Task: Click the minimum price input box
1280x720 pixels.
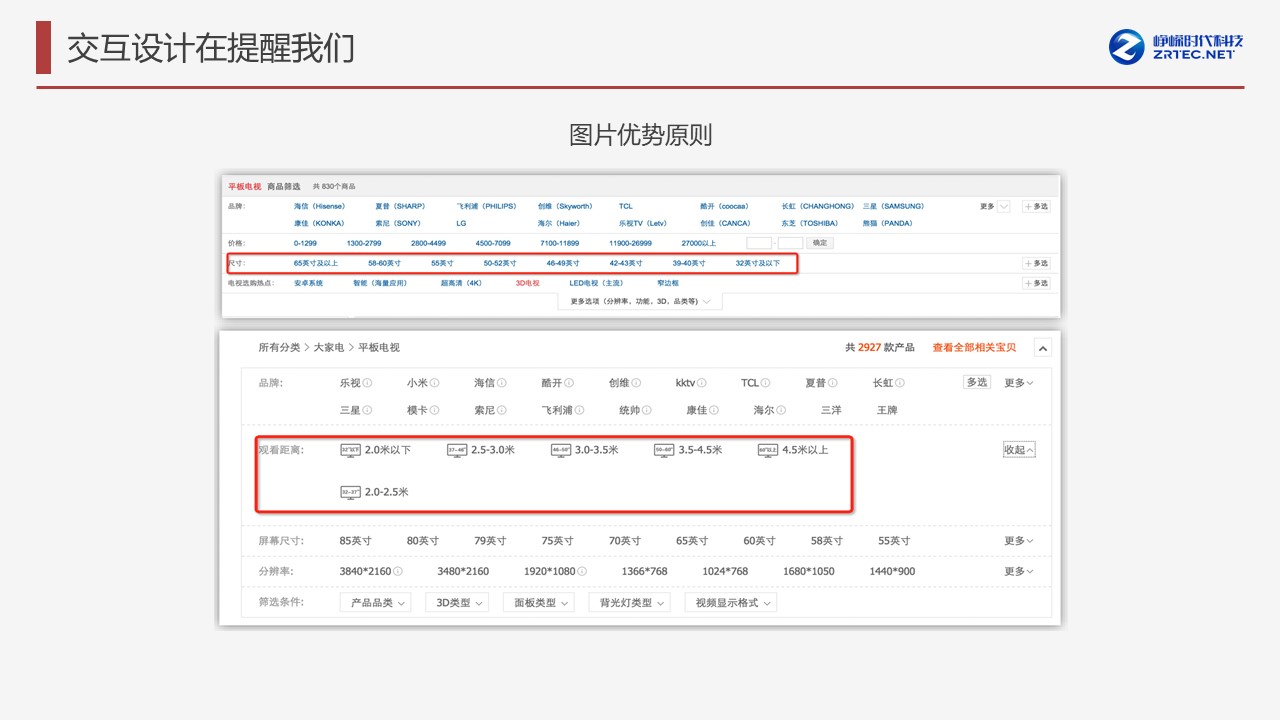Action: [x=759, y=243]
